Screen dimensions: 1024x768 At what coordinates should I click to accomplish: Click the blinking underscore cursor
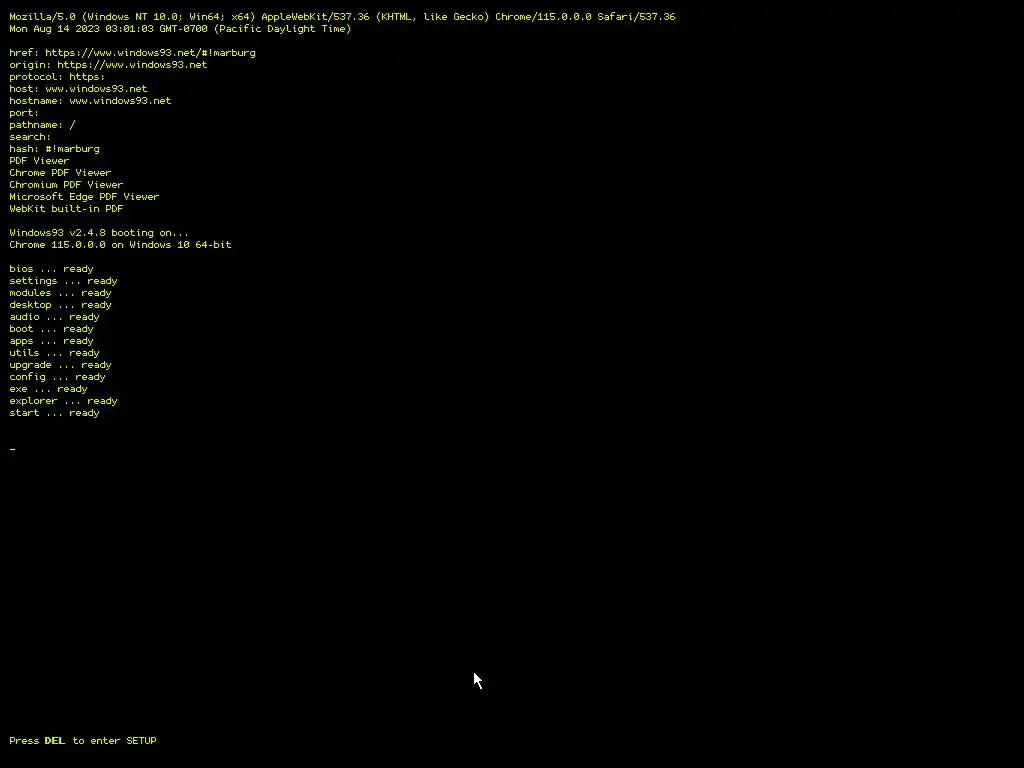click(x=12, y=449)
